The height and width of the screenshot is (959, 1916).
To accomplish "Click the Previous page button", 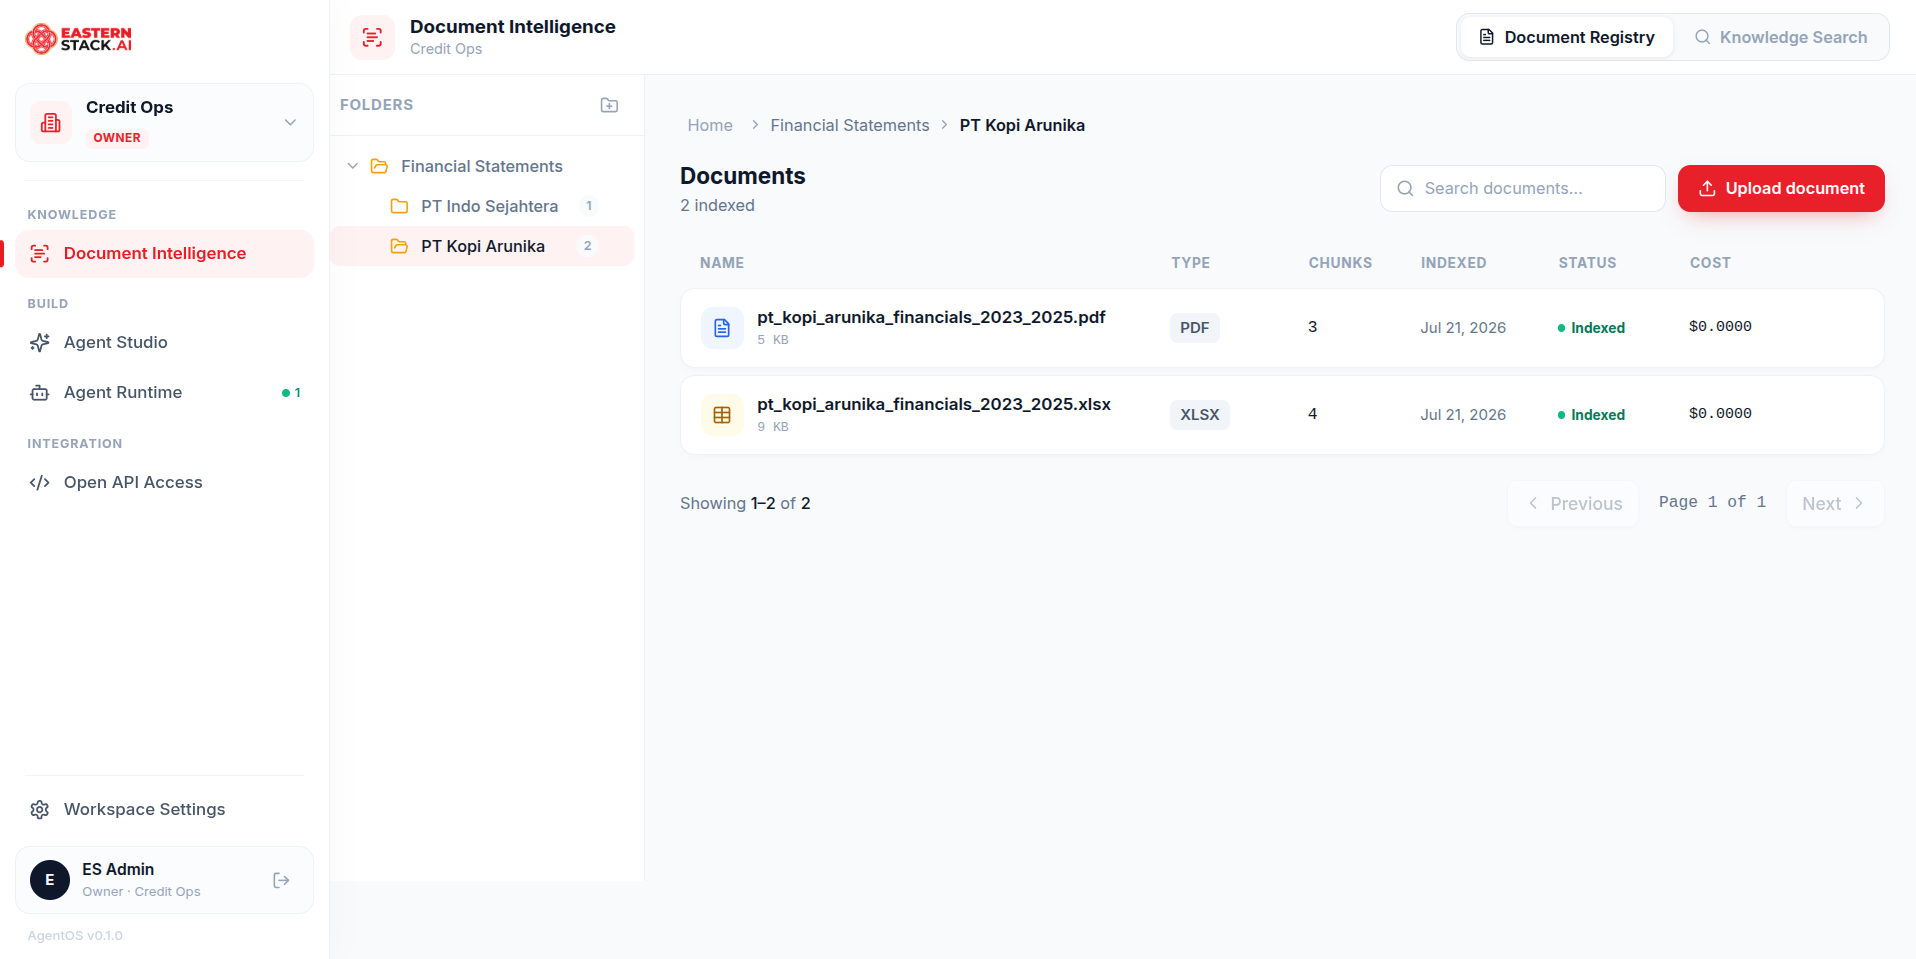I will pyautogui.click(x=1573, y=504).
